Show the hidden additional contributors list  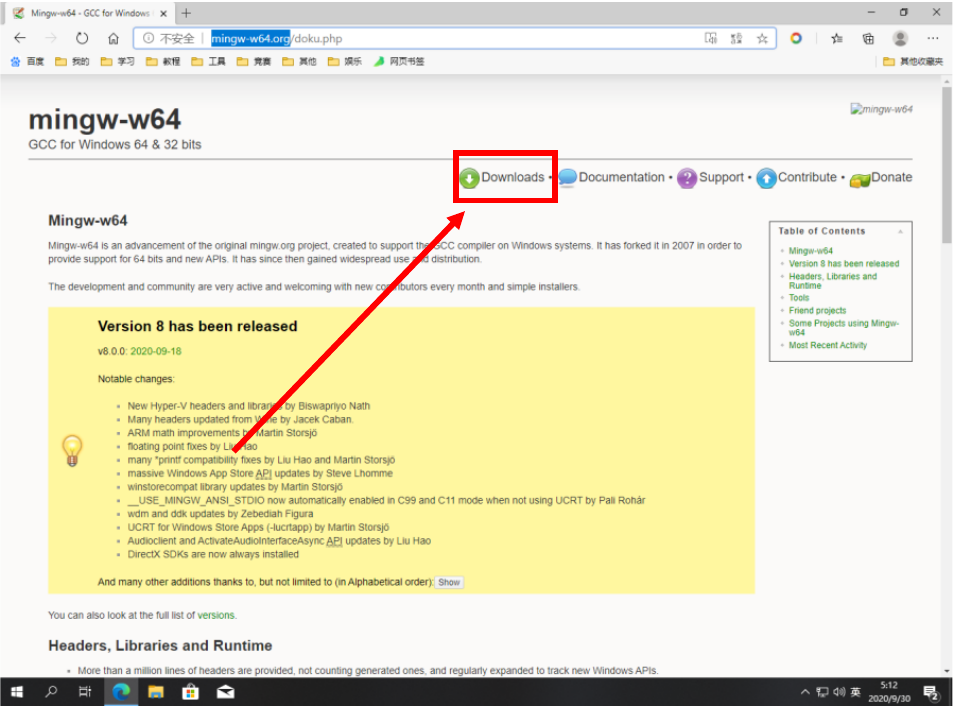(x=449, y=582)
